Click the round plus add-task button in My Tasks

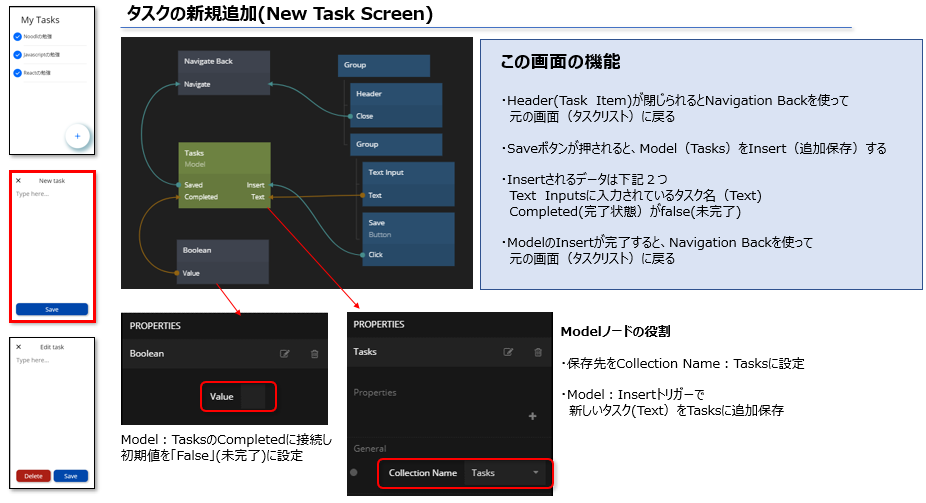point(77,136)
